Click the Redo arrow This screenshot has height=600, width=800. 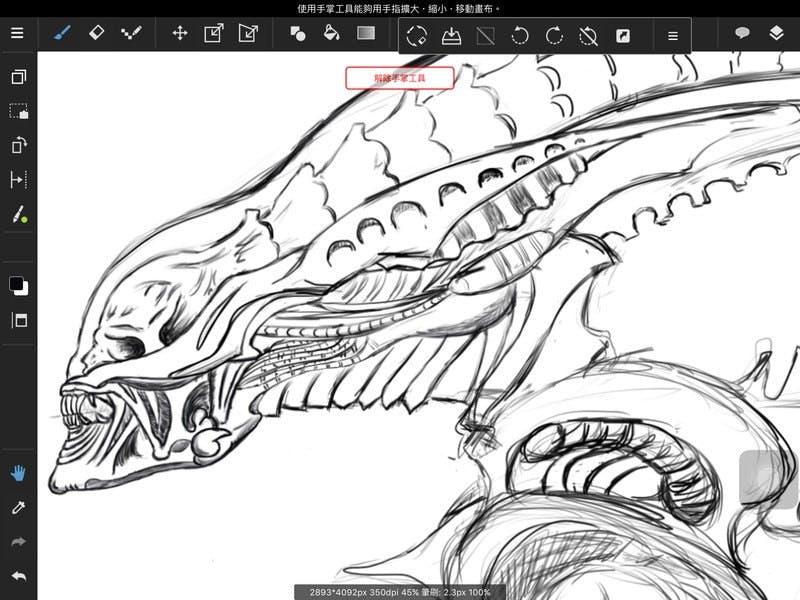point(18,542)
